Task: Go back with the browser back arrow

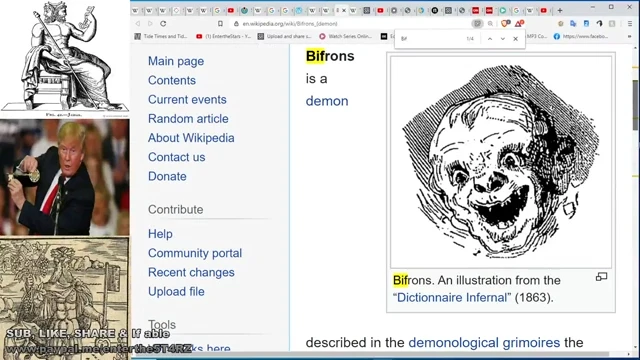Action: click(138, 24)
